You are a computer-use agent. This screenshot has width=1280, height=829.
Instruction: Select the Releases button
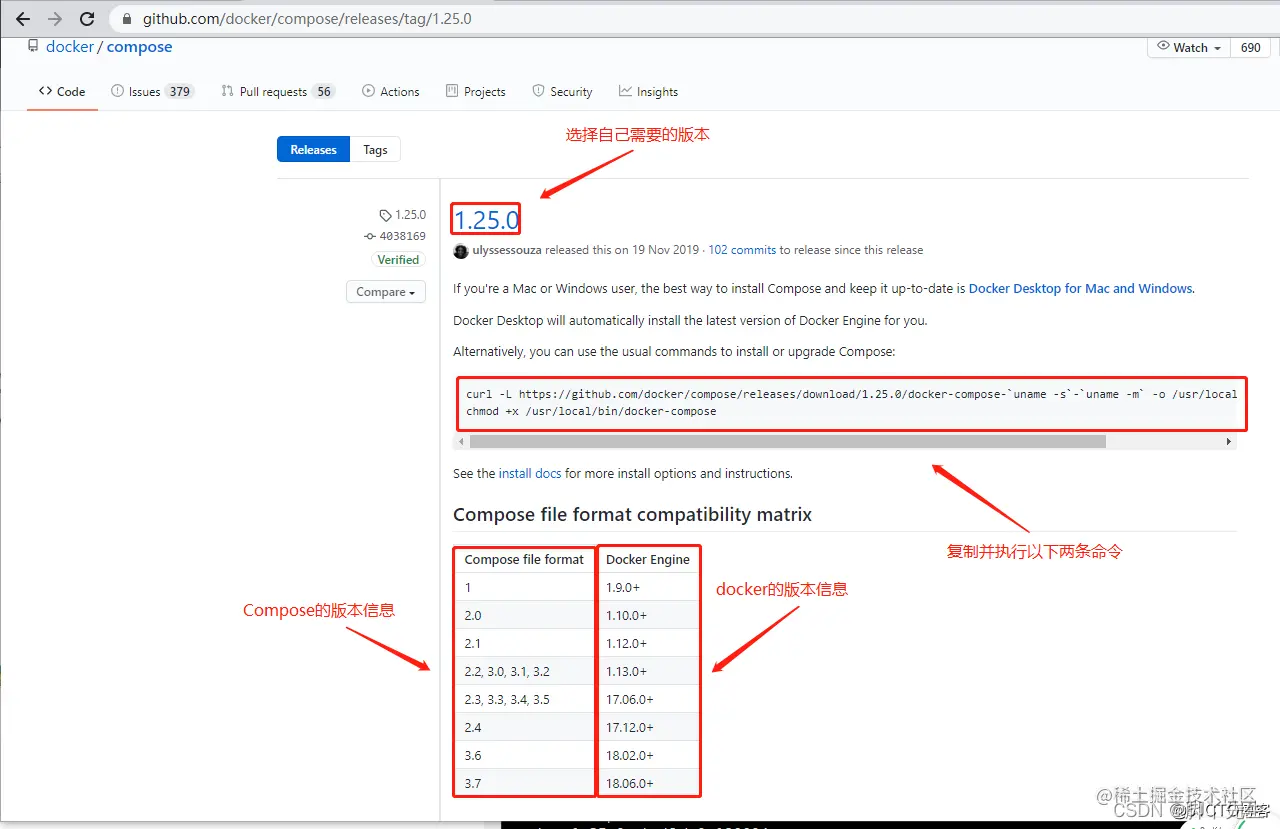(314, 149)
